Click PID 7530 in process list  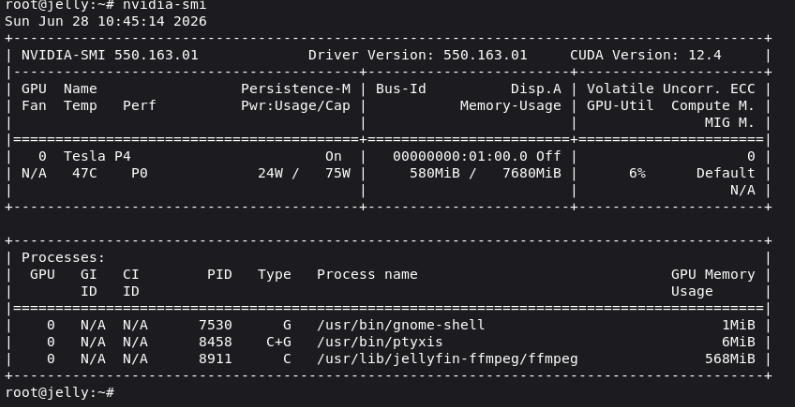pos(215,325)
